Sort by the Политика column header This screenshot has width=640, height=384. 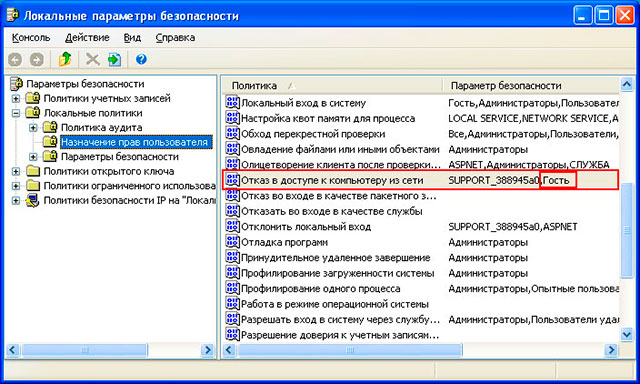coord(333,86)
